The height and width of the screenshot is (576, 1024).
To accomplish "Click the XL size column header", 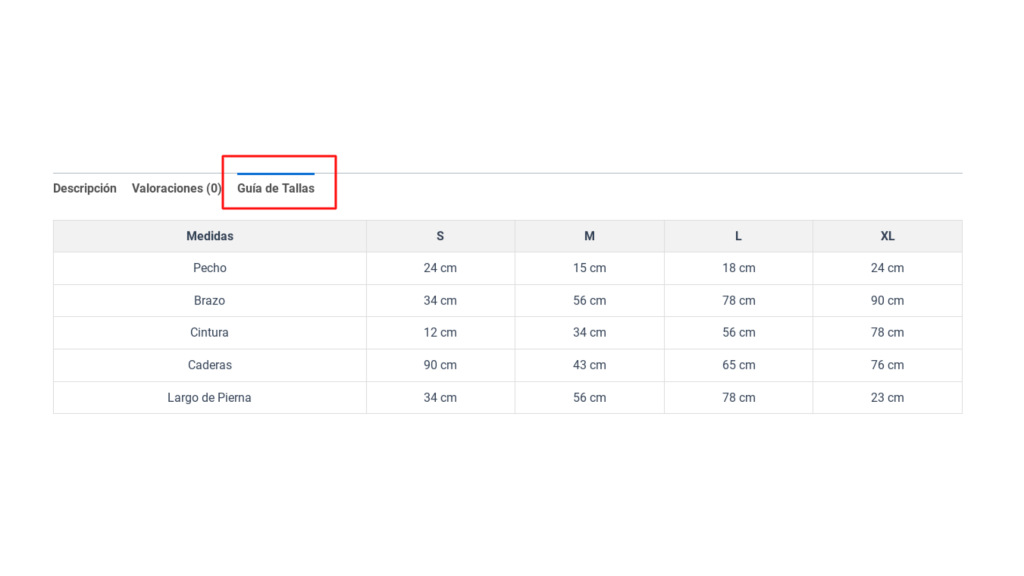I will point(888,236).
